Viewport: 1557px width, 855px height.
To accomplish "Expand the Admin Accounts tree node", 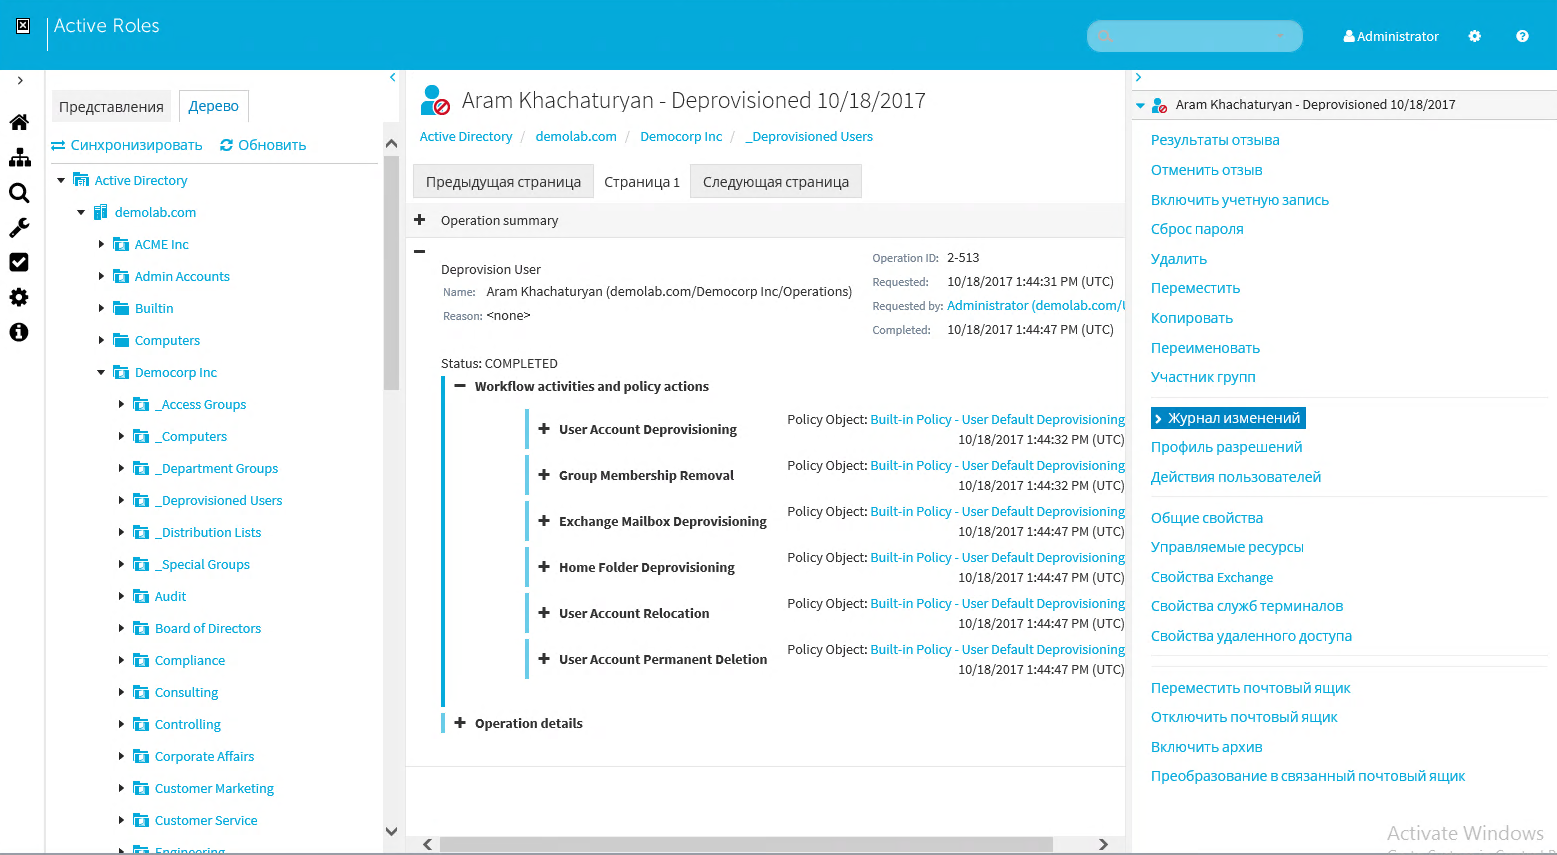I will coord(101,276).
